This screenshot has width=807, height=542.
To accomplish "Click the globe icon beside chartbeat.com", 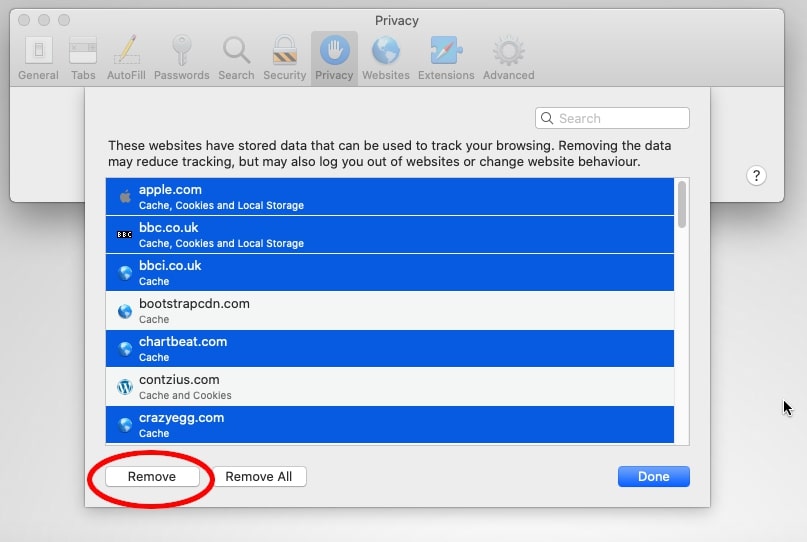I will pos(125,349).
